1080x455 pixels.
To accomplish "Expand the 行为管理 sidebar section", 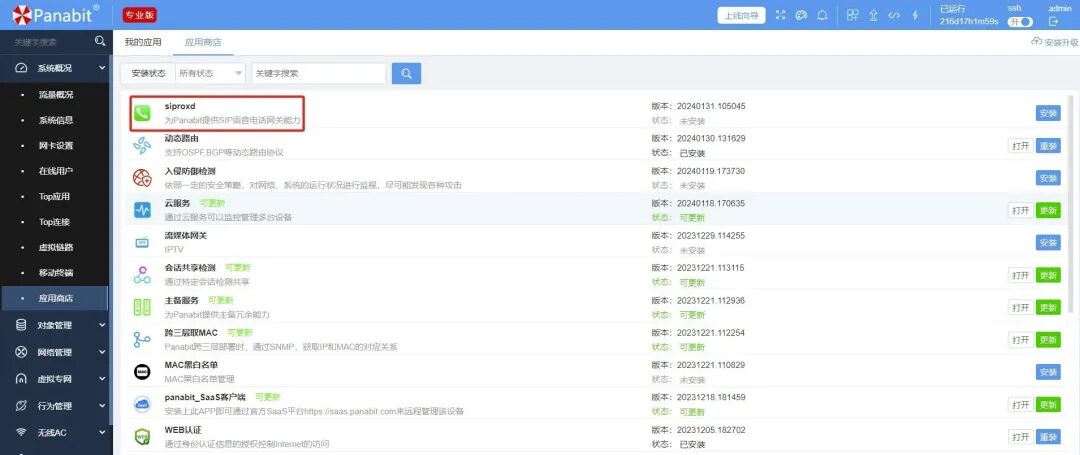I will 56,405.
